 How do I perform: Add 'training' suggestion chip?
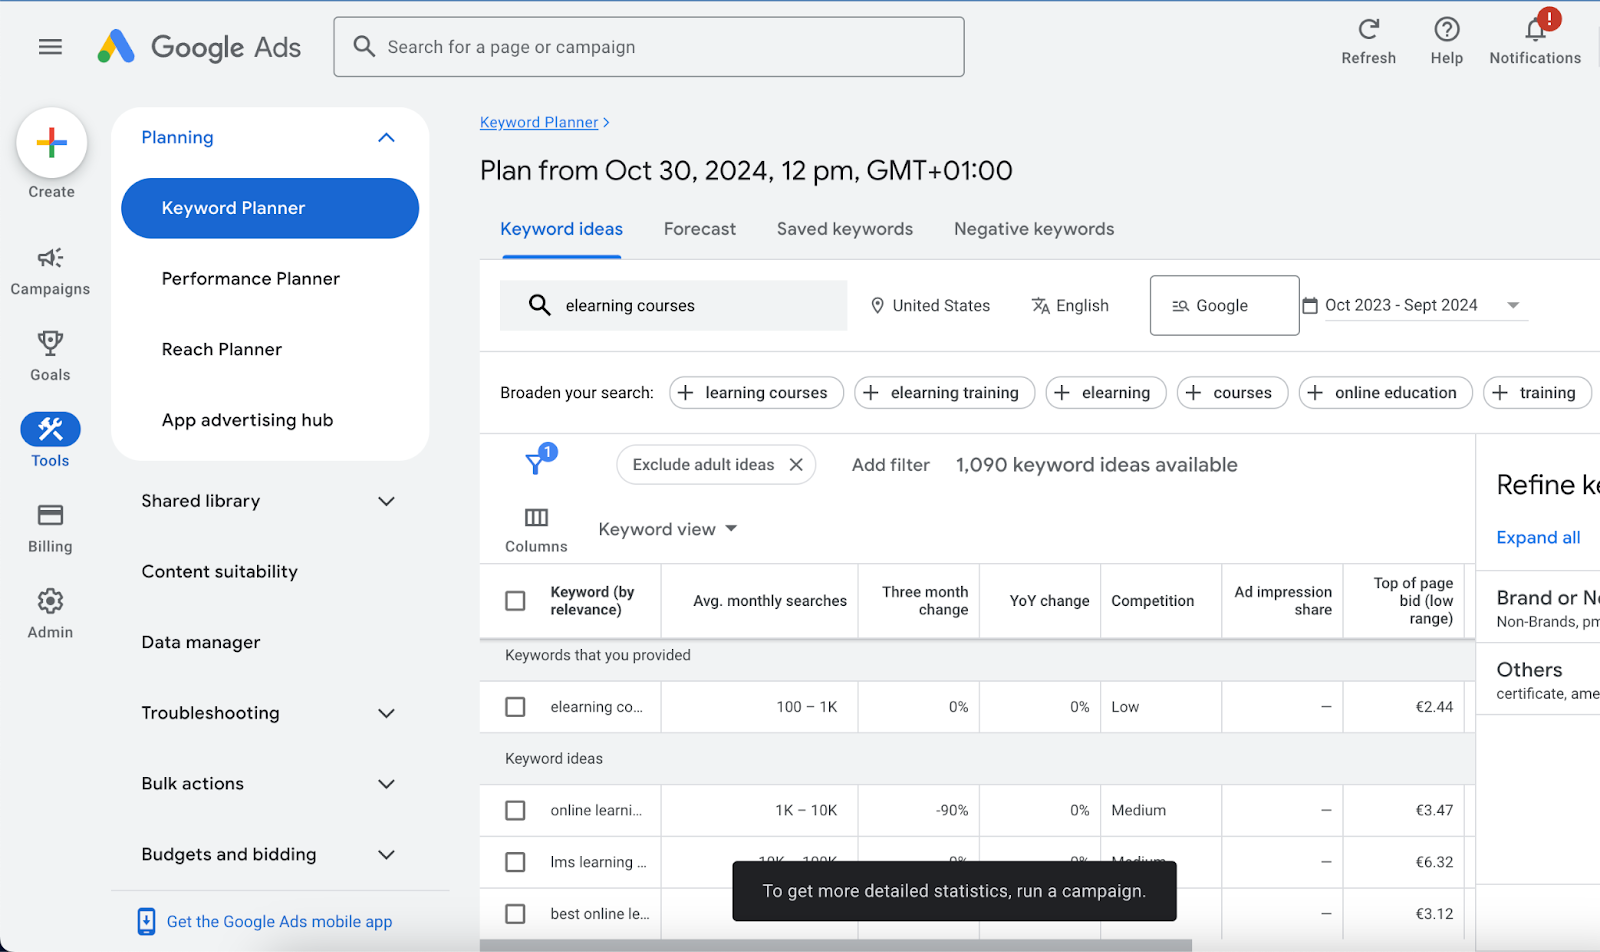click(x=1537, y=393)
